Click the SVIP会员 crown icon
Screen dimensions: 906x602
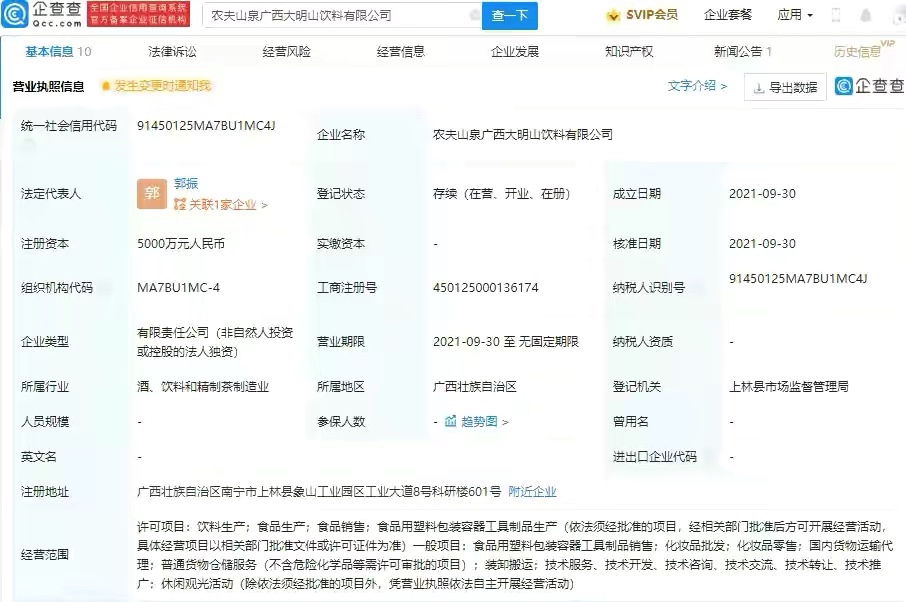pos(612,15)
